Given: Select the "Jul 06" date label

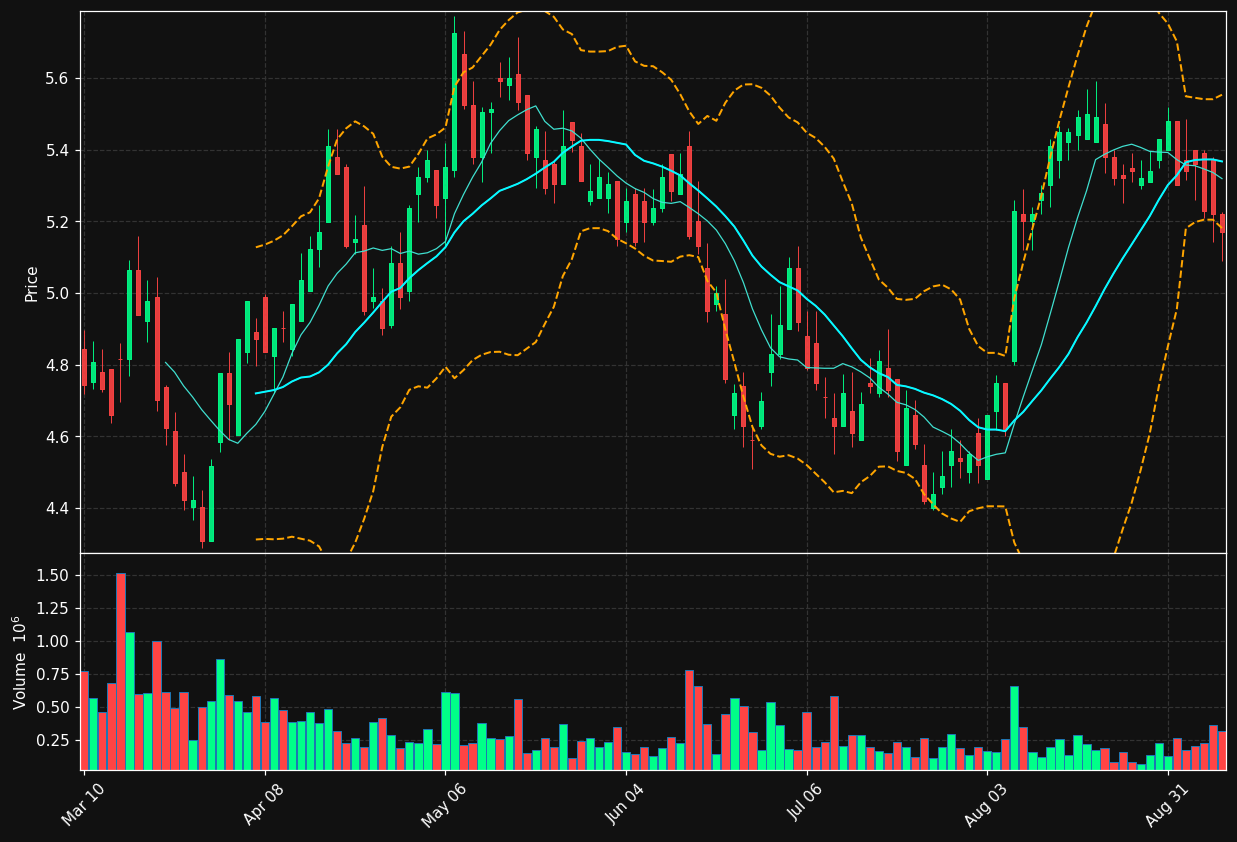Looking at the screenshot, I should (x=809, y=803).
